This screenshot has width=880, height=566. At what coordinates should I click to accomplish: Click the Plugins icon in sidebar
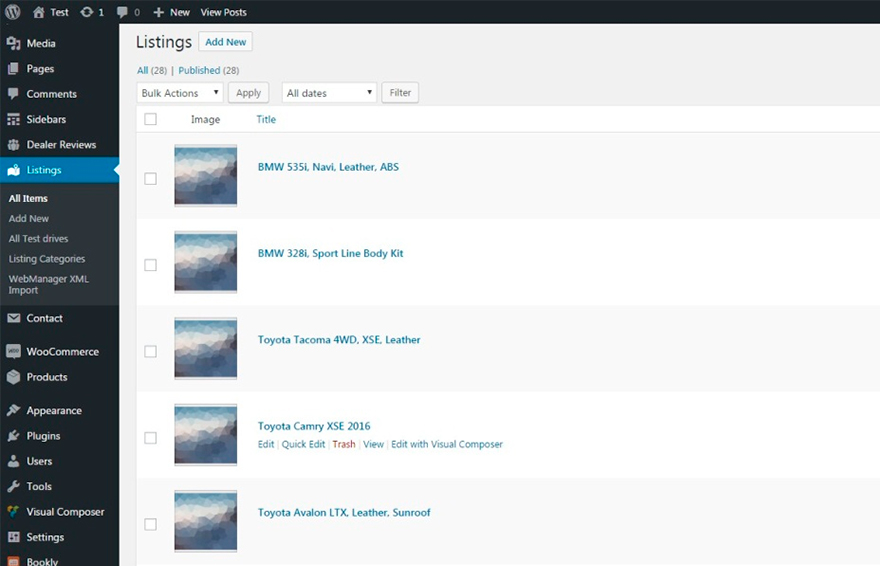click(13, 436)
